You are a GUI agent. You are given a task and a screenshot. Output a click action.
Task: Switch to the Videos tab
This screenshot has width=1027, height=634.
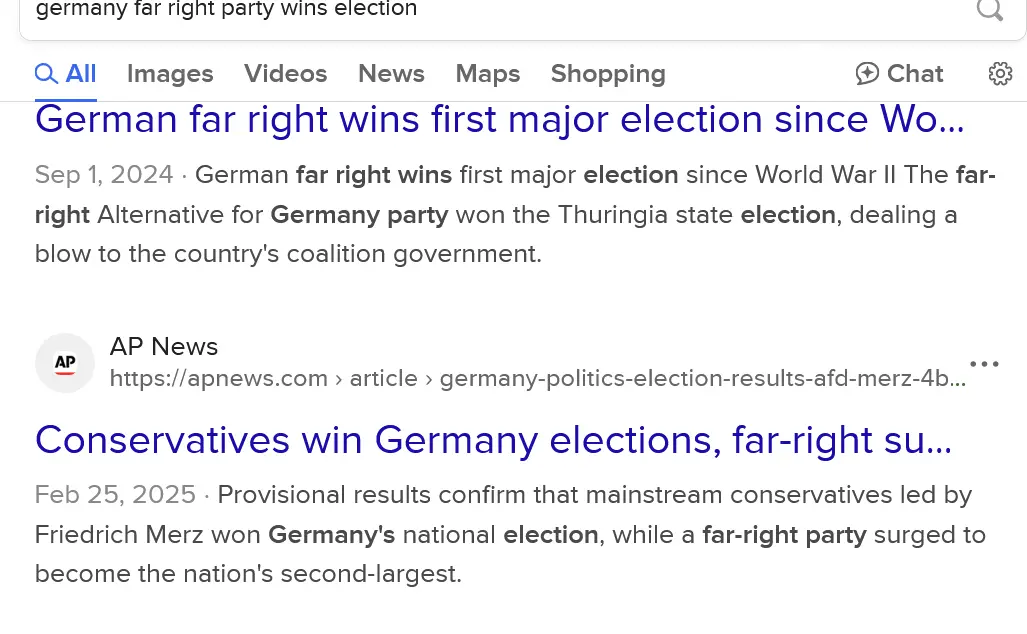pyautogui.click(x=285, y=74)
